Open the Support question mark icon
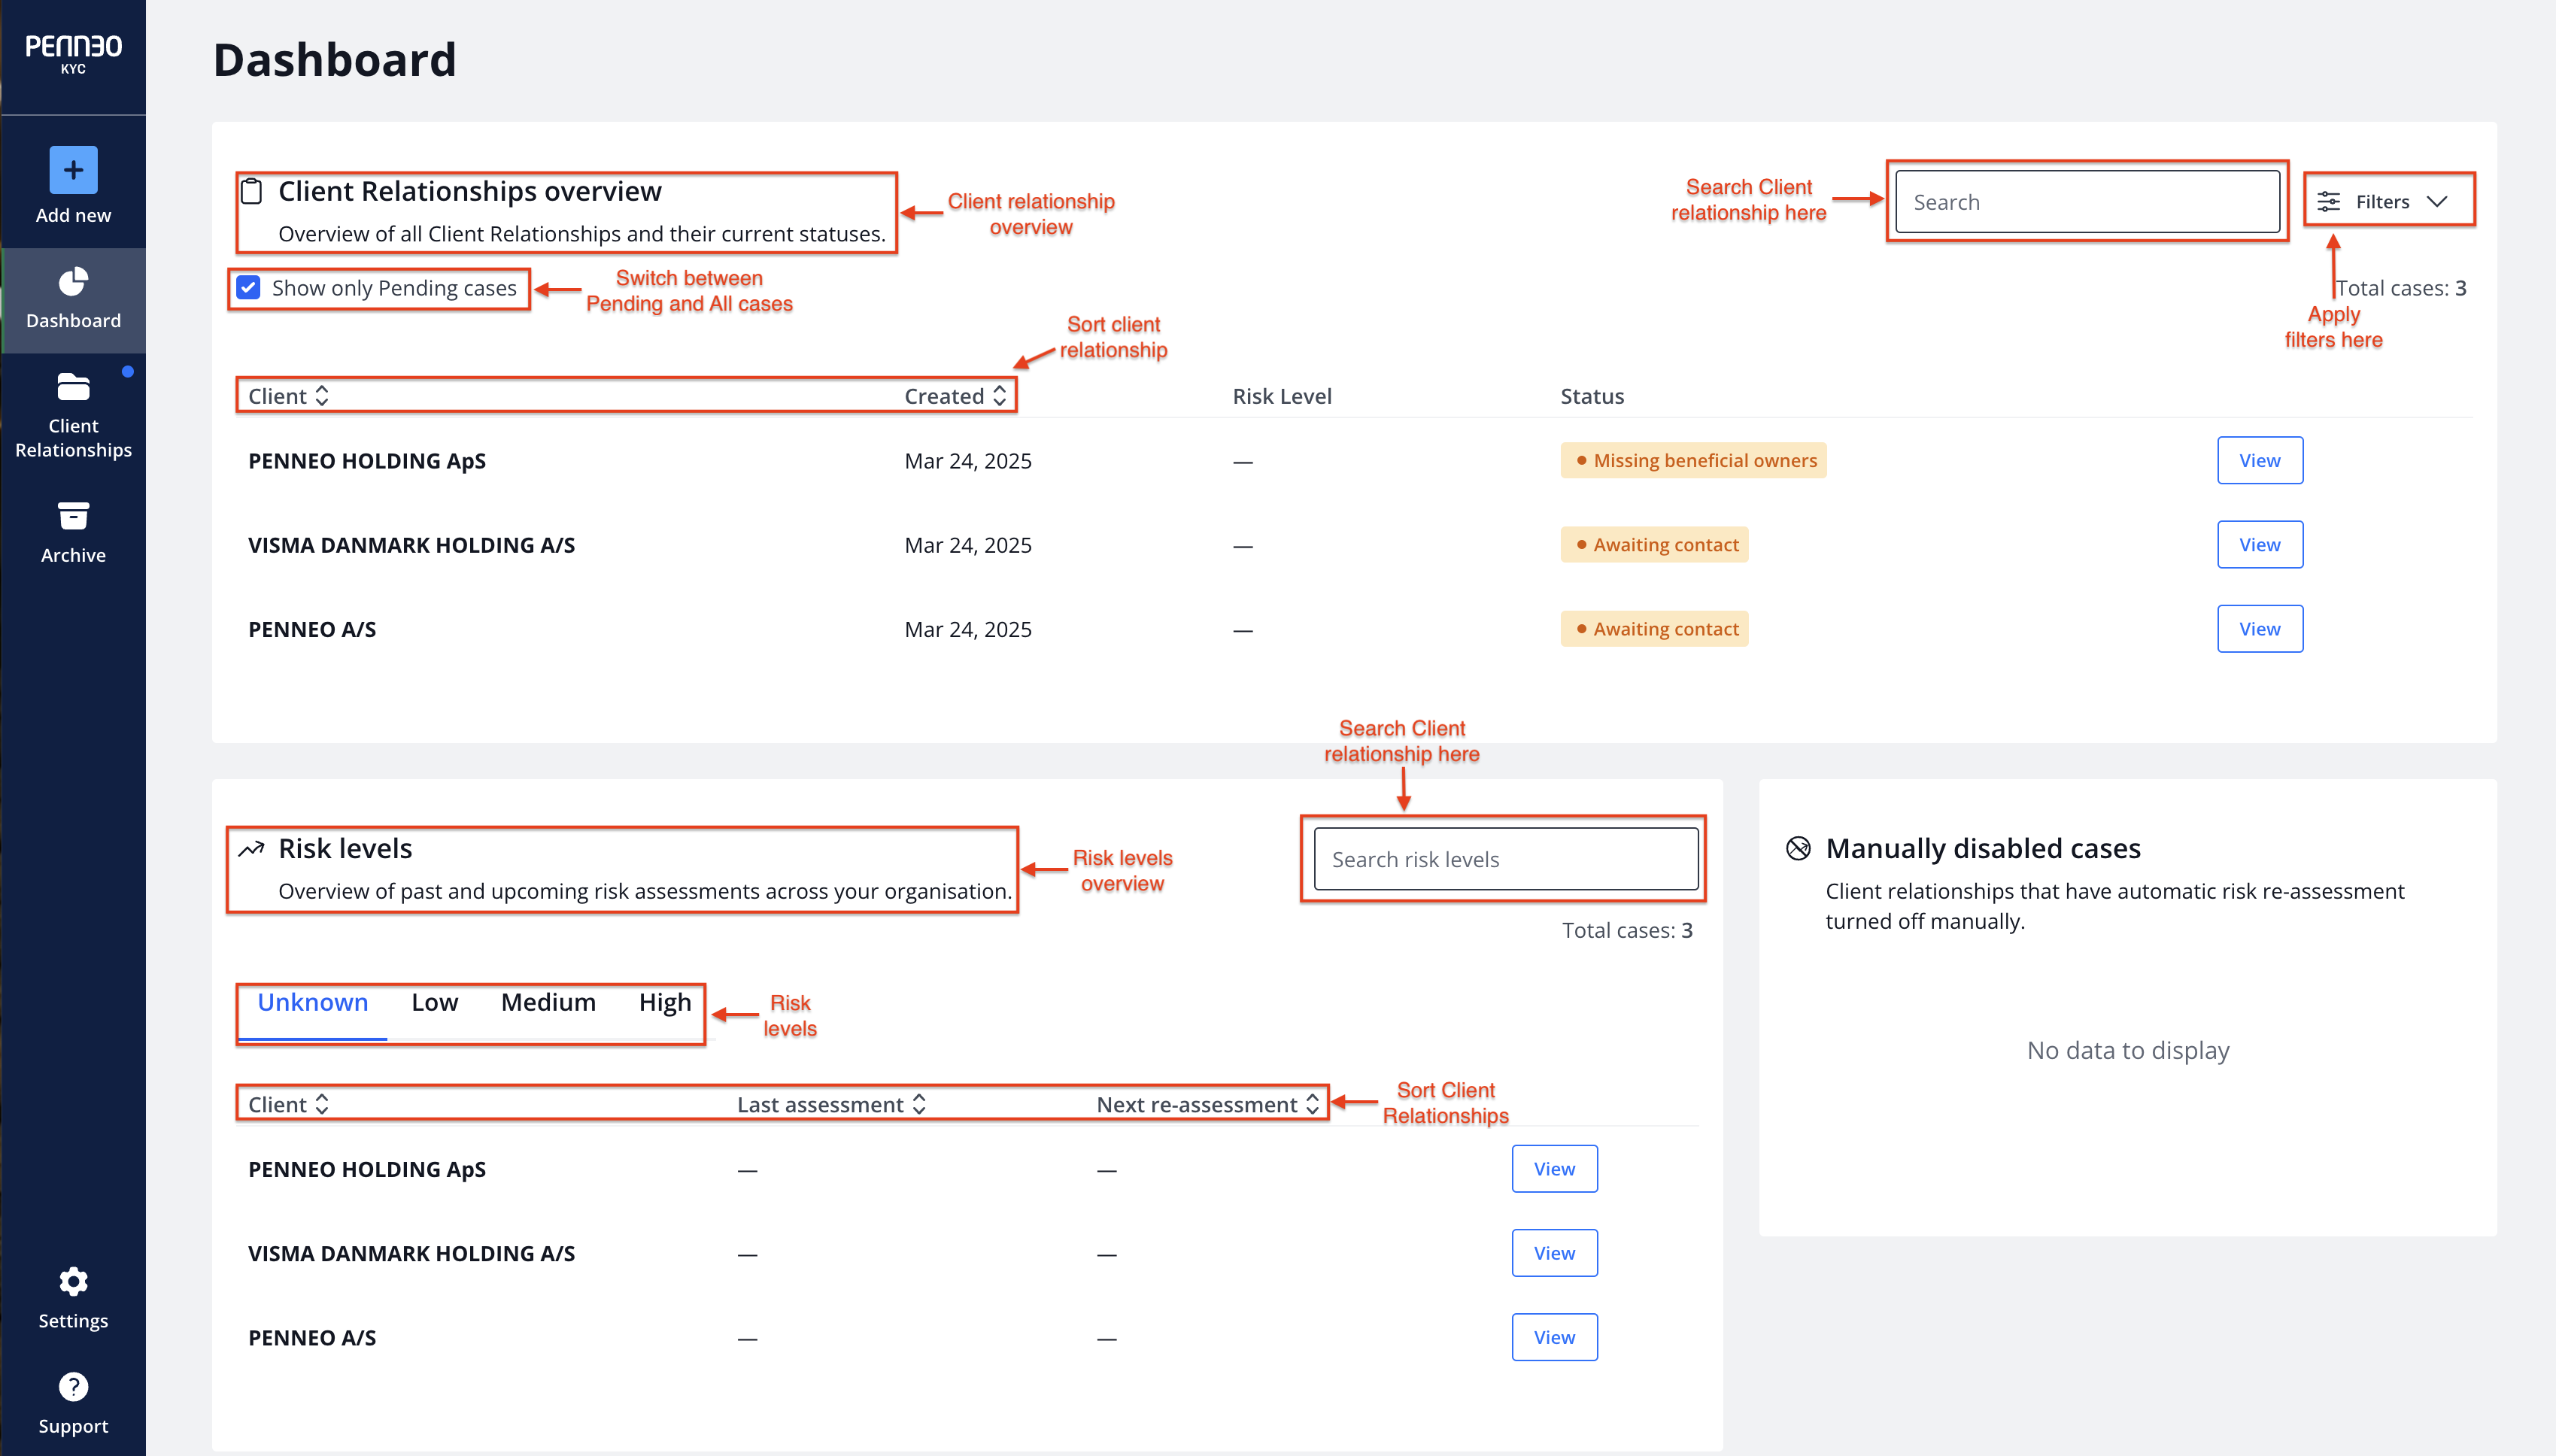Viewport: 2556px width, 1456px height. (x=73, y=1387)
